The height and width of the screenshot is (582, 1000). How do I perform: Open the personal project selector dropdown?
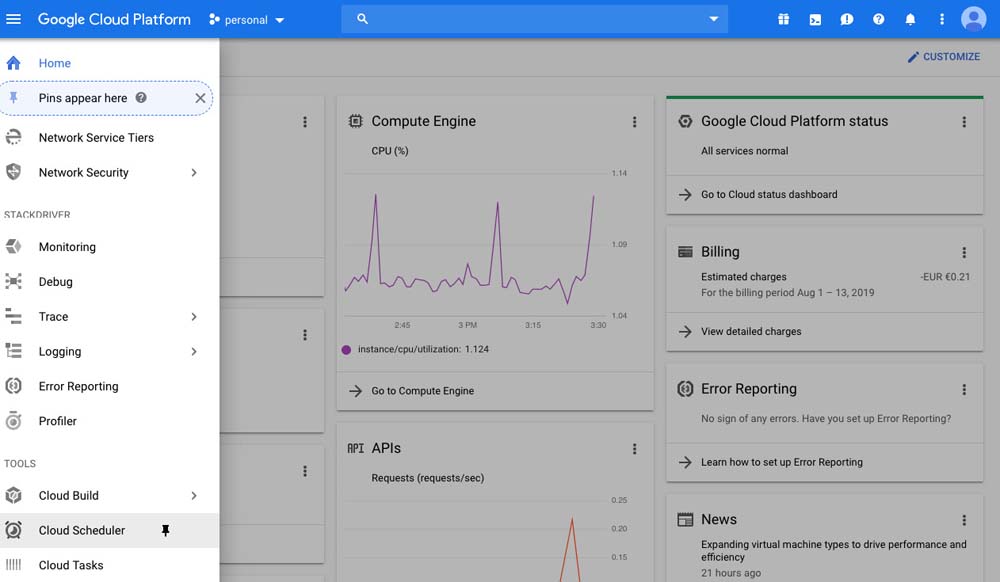click(x=247, y=20)
